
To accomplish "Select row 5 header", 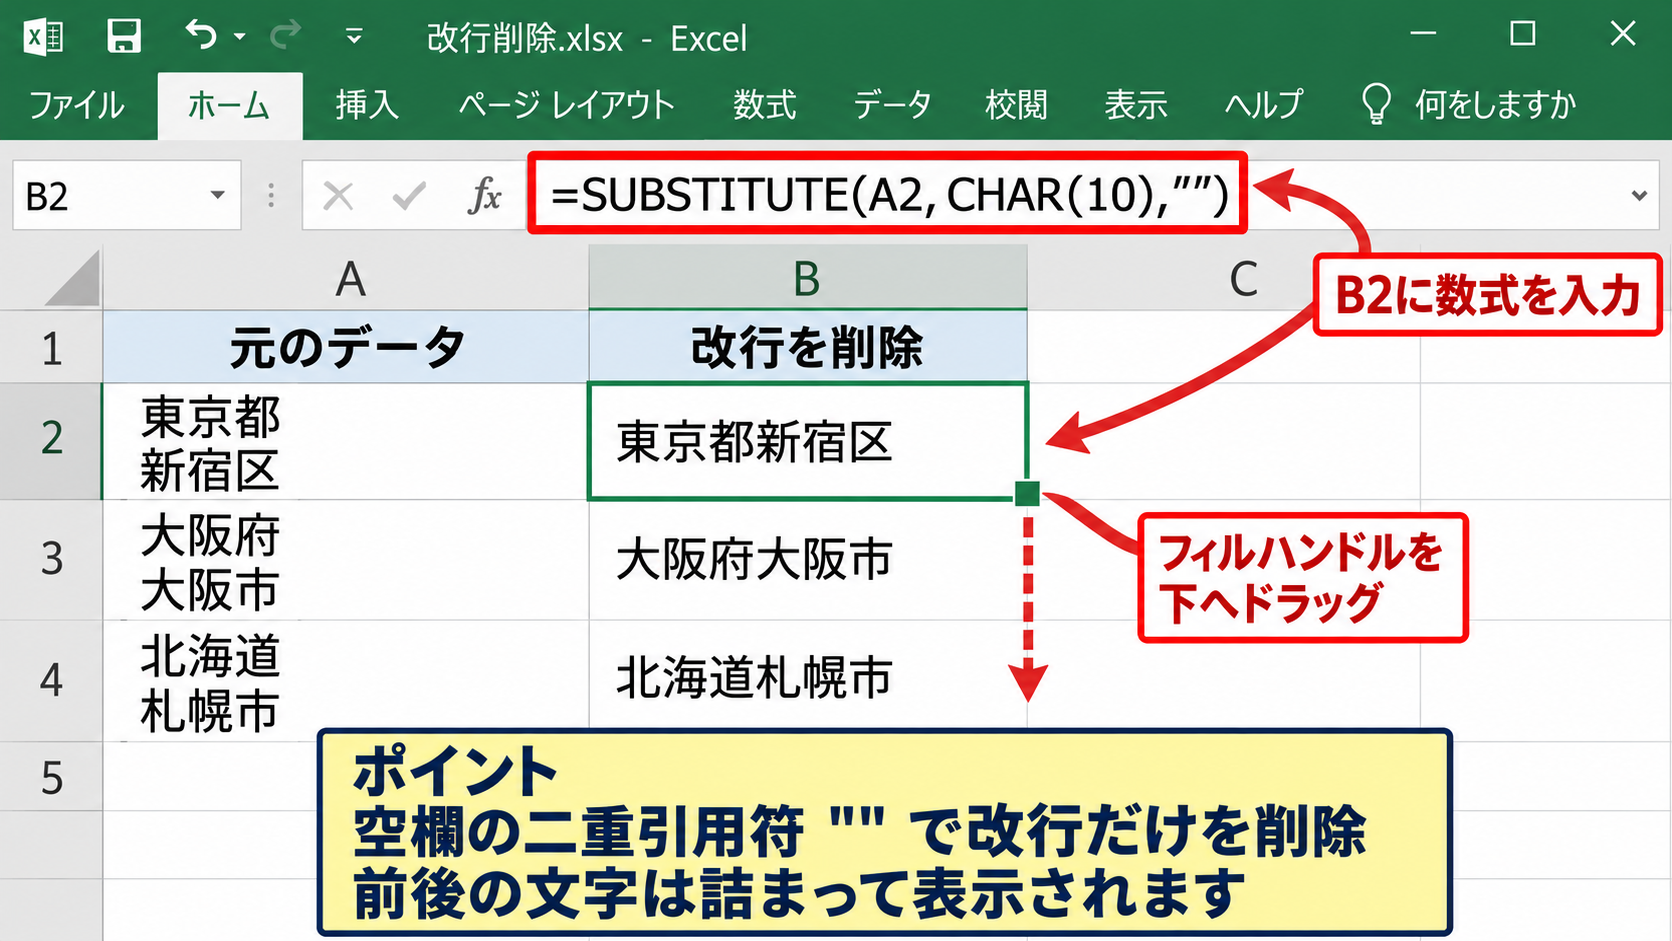I will click(51, 777).
